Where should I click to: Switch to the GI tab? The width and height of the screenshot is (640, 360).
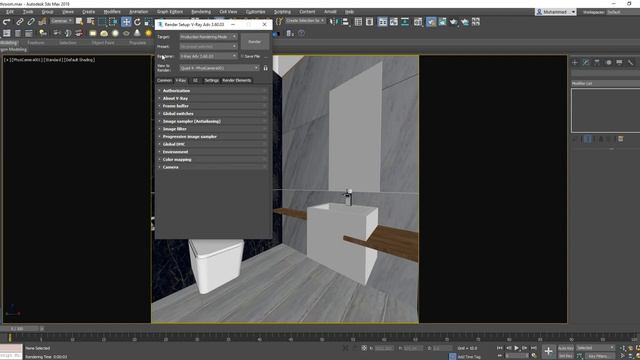point(195,80)
